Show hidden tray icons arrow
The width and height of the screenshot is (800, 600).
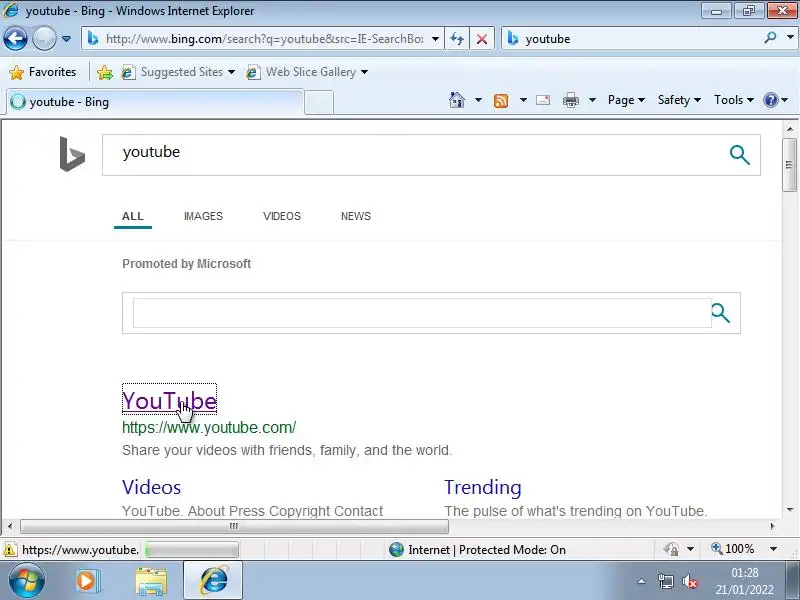pos(641,581)
